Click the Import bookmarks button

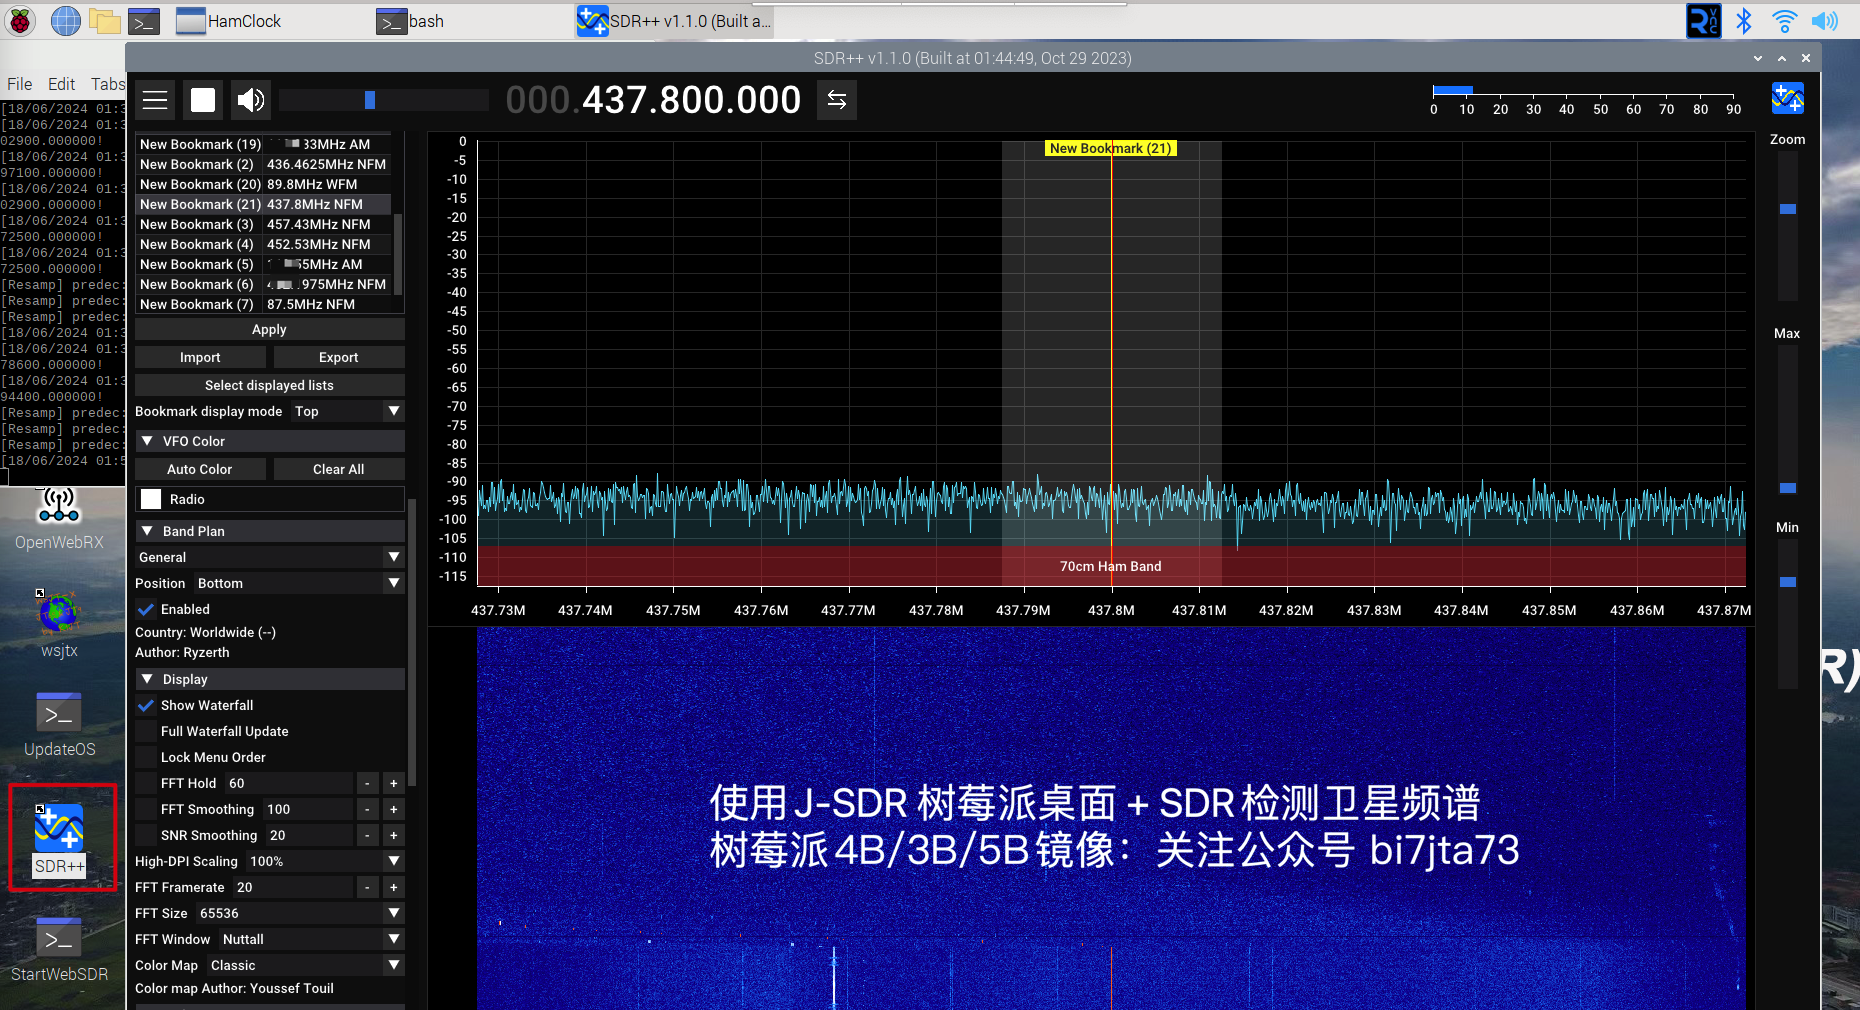(200, 357)
